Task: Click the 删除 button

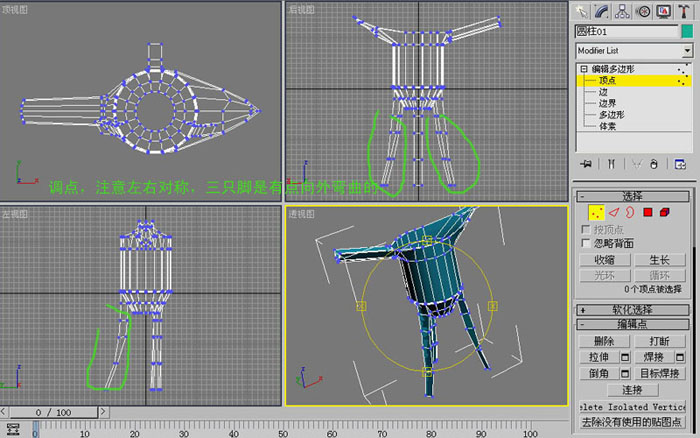Action: (604, 341)
